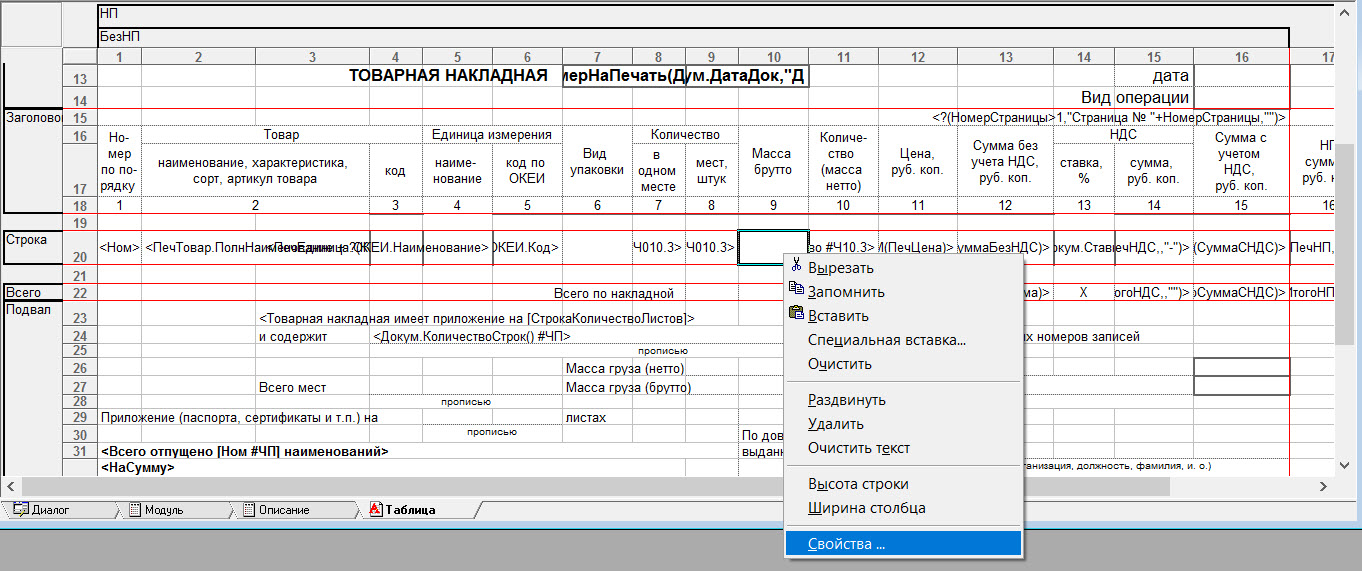The height and width of the screenshot is (571, 1362).
Task: Select Удалить in the context menu
Action: (x=903, y=424)
